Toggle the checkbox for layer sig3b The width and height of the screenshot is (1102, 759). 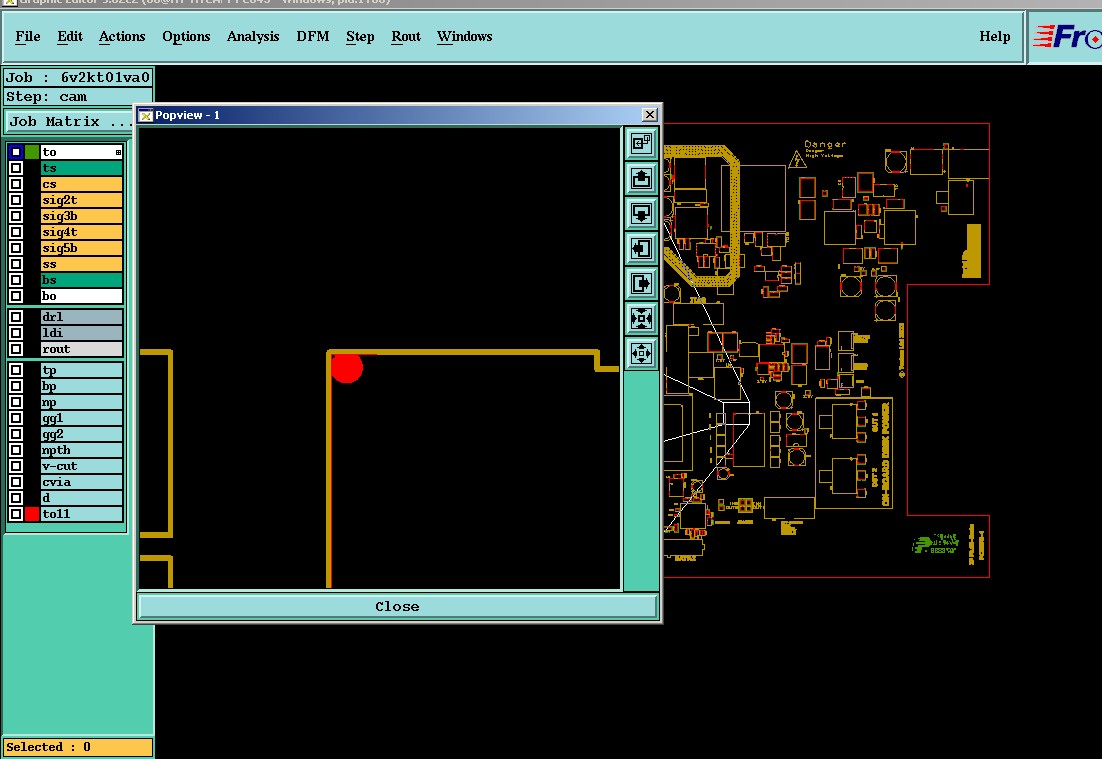click(x=15, y=216)
